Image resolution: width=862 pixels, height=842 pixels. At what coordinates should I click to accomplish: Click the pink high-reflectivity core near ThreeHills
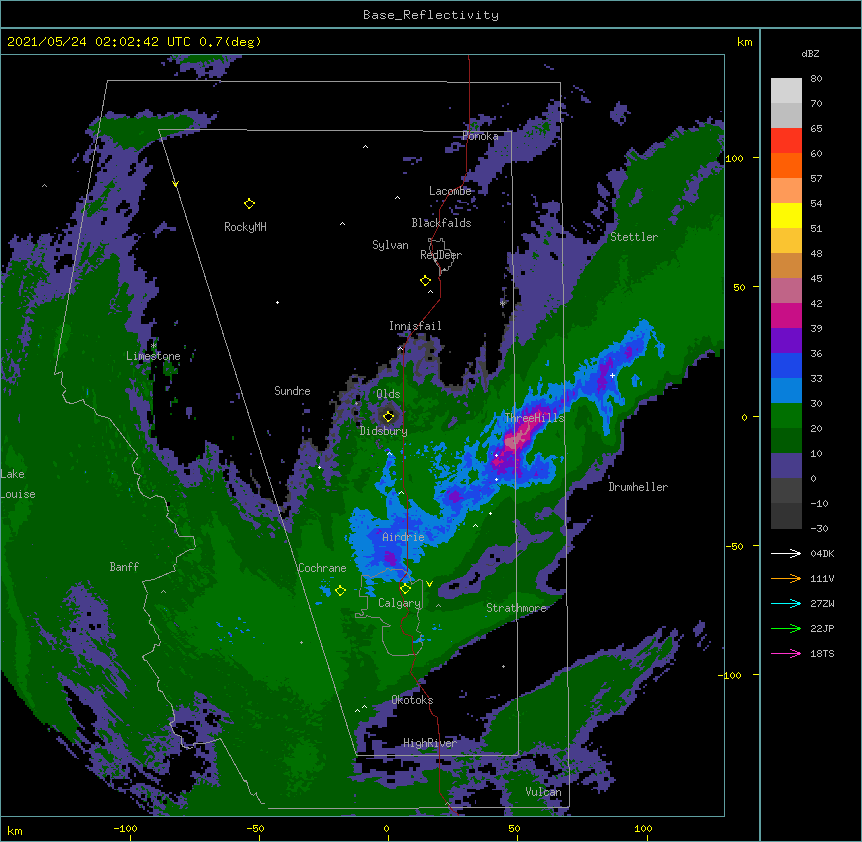coord(517,439)
